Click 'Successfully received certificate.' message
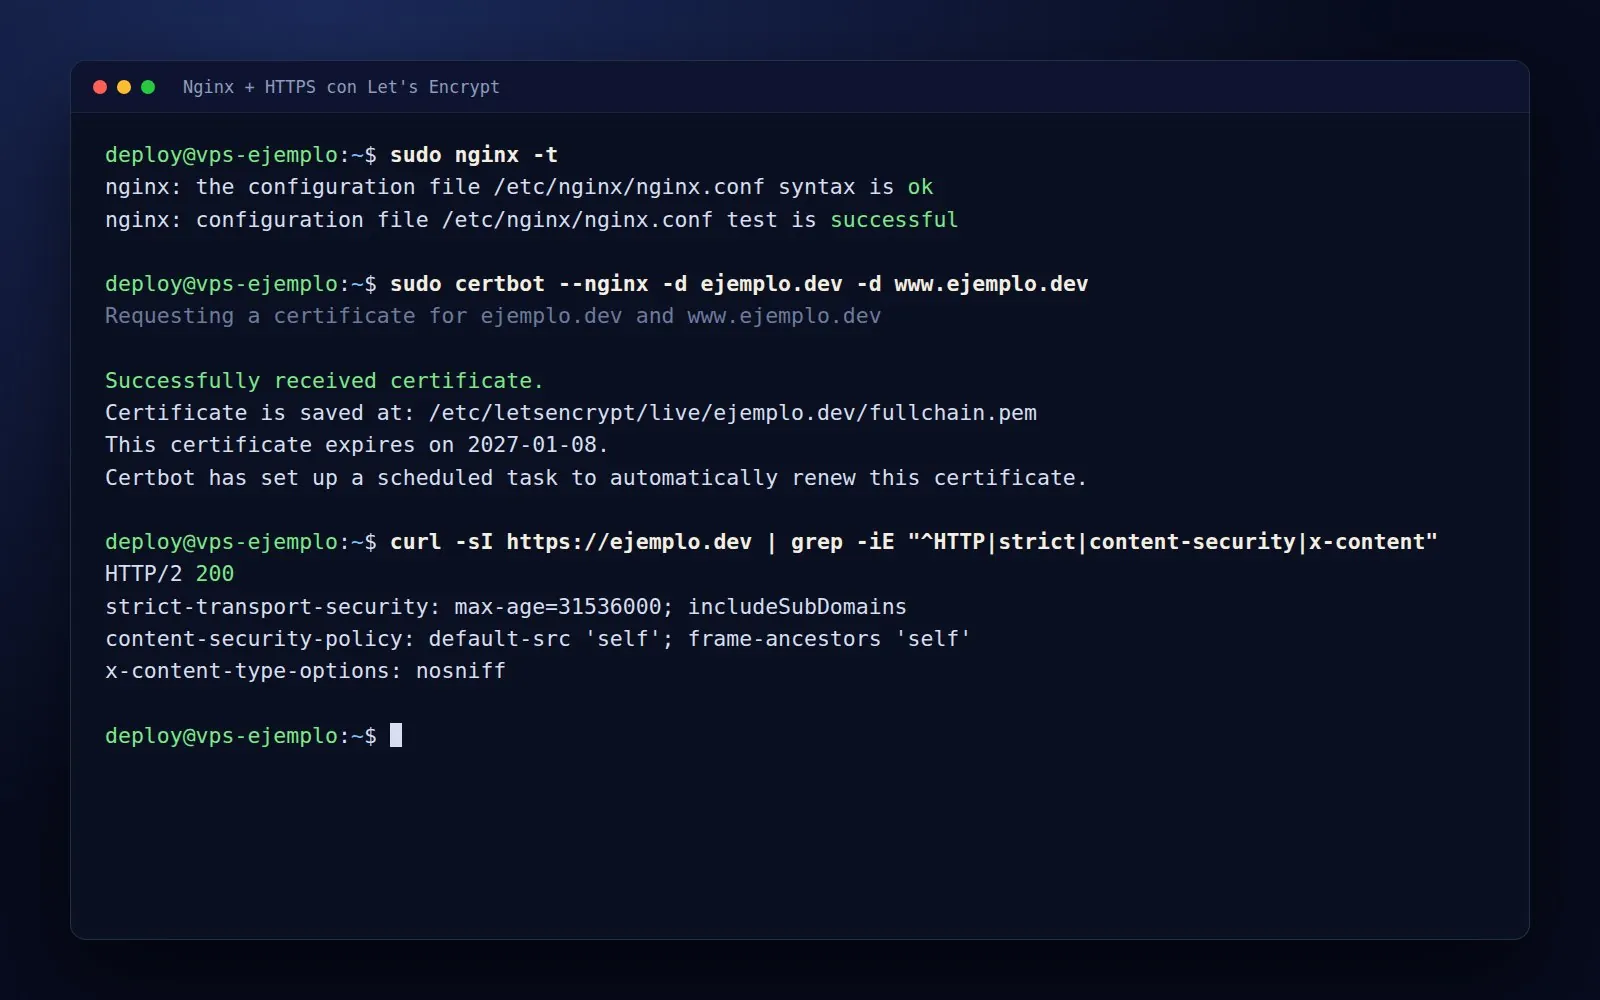This screenshot has width=1600, height=1000. (324, 381)
